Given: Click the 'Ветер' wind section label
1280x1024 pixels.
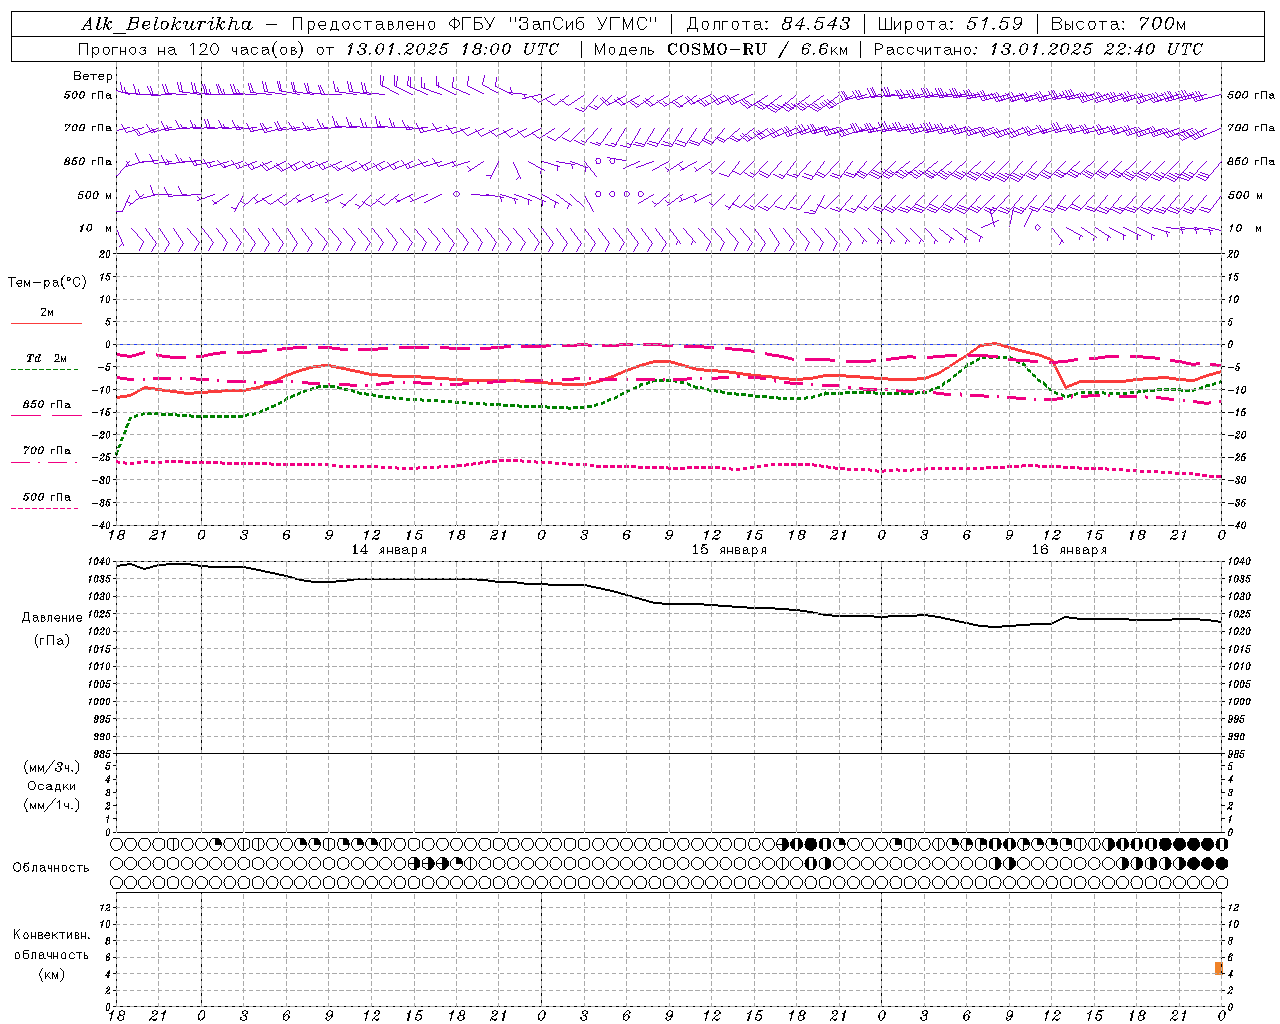Looking at the screenshot, I should (92, 76).
